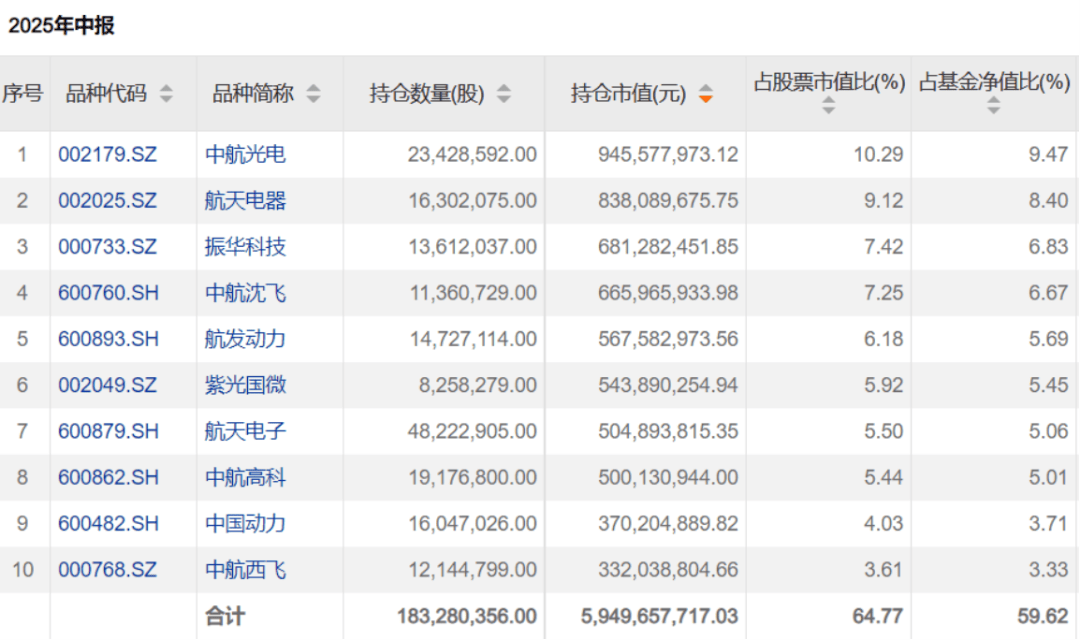
Task: Select stock ratio value 5.44
Action: tap(884, 477)
